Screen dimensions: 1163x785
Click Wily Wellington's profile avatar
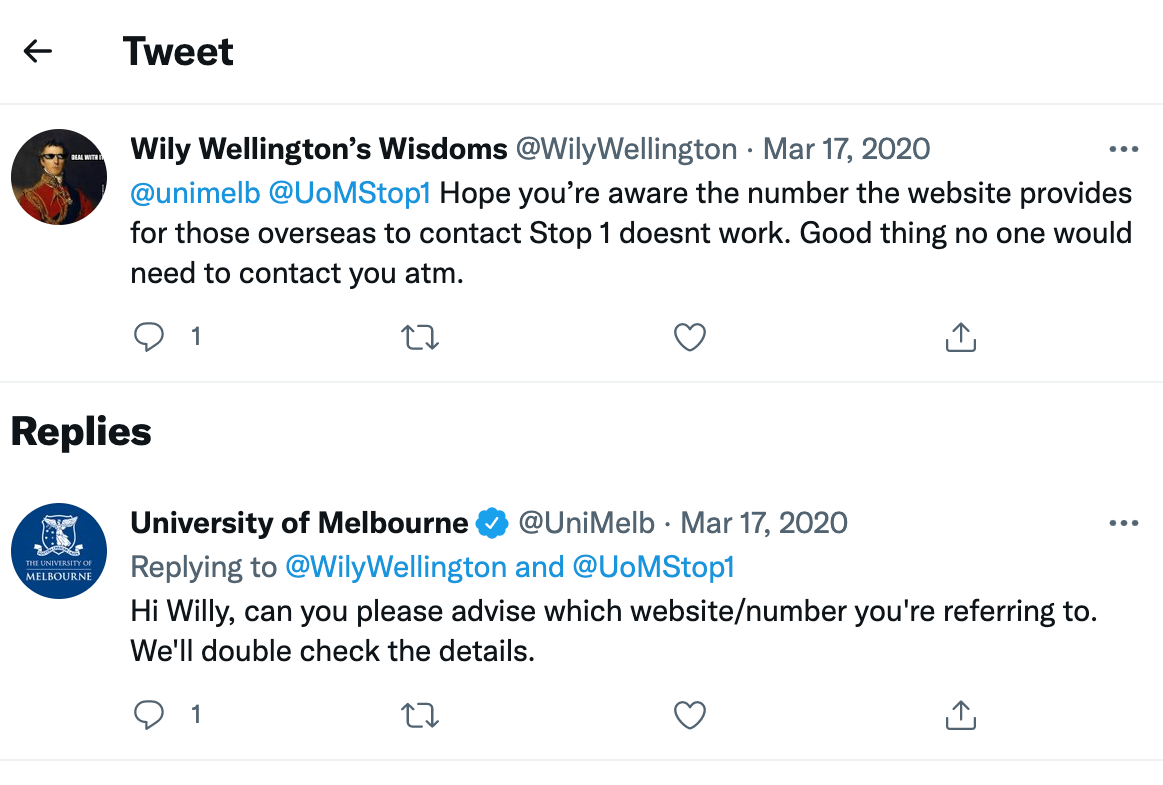(x=59, y=177)
